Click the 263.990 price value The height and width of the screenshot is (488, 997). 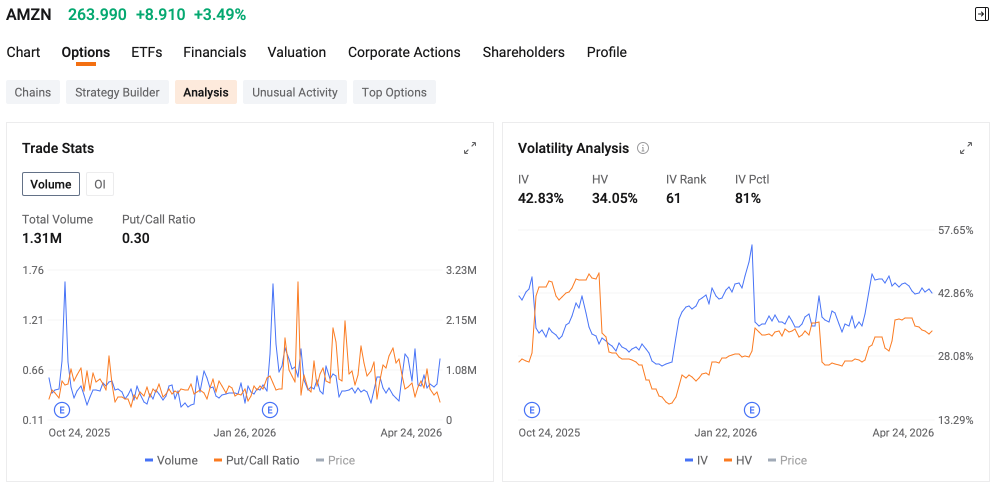(97, 14)
